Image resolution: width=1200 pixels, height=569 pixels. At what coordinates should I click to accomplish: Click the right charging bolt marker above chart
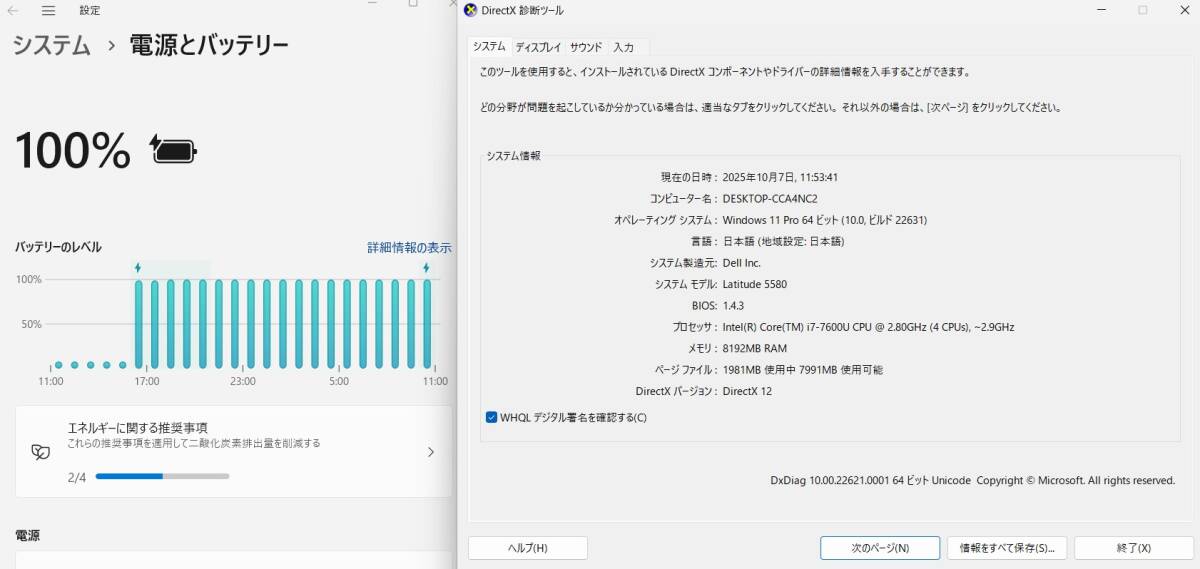tap(426, 268)
